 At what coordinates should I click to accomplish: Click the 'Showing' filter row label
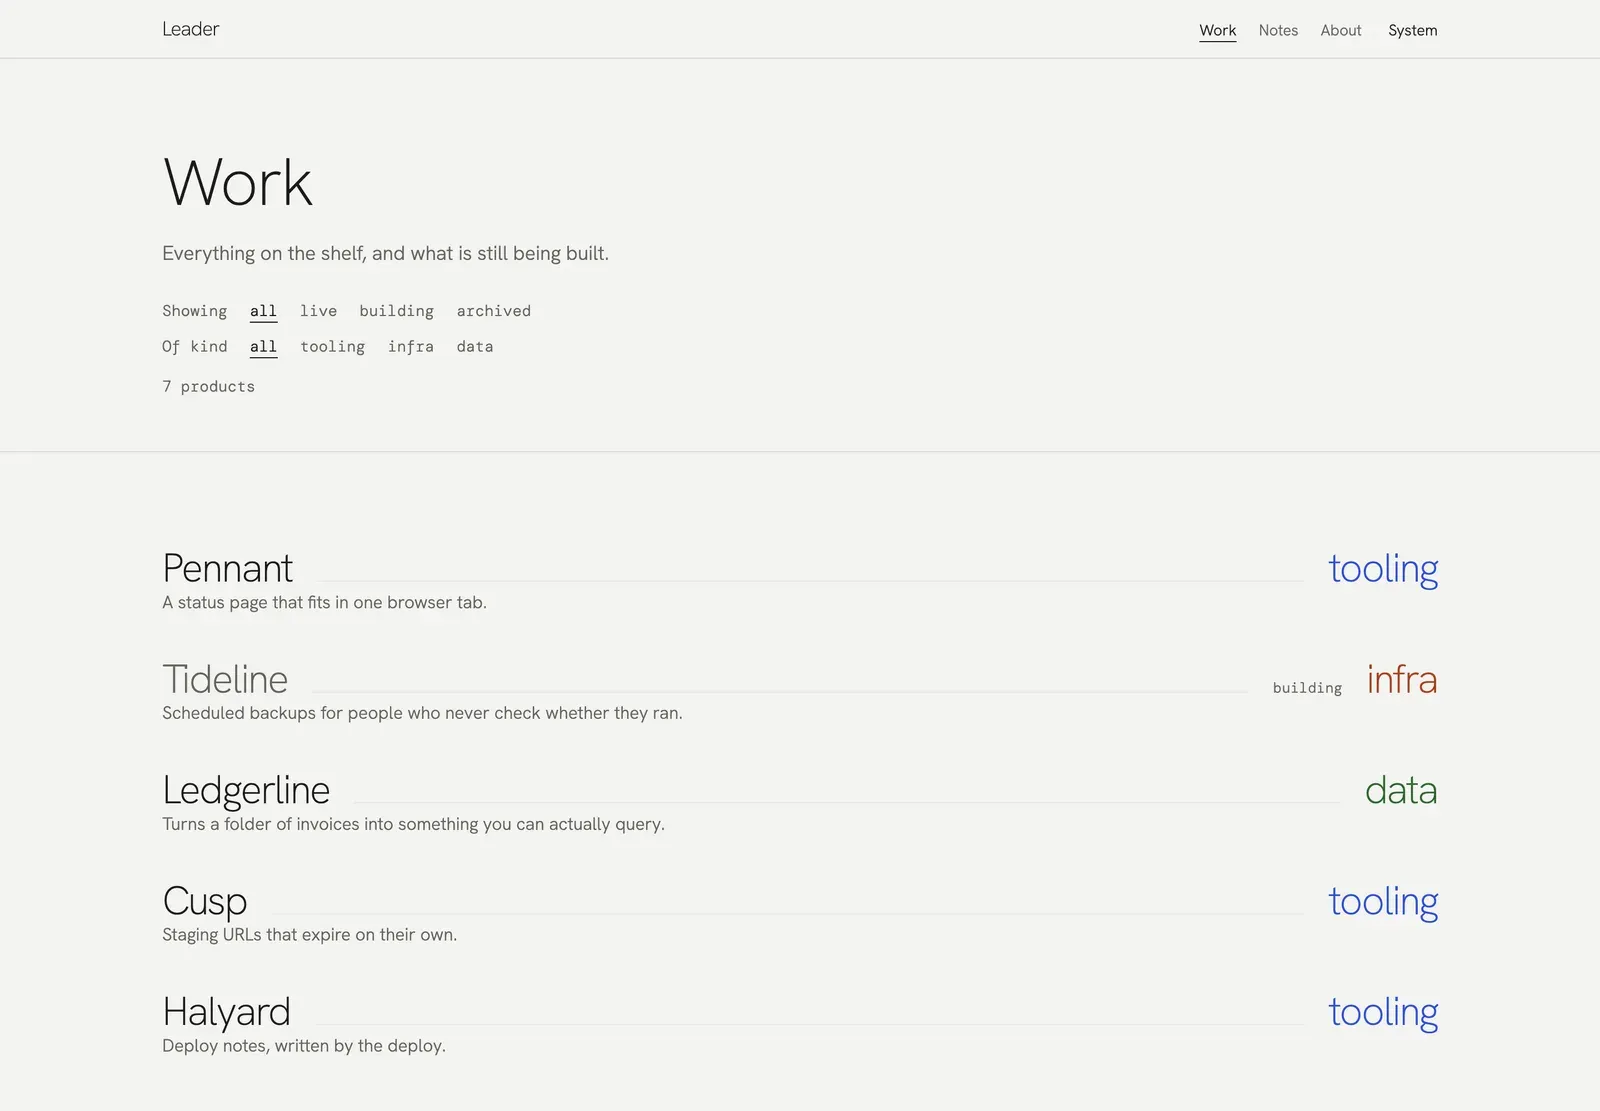tap(195, 311)
